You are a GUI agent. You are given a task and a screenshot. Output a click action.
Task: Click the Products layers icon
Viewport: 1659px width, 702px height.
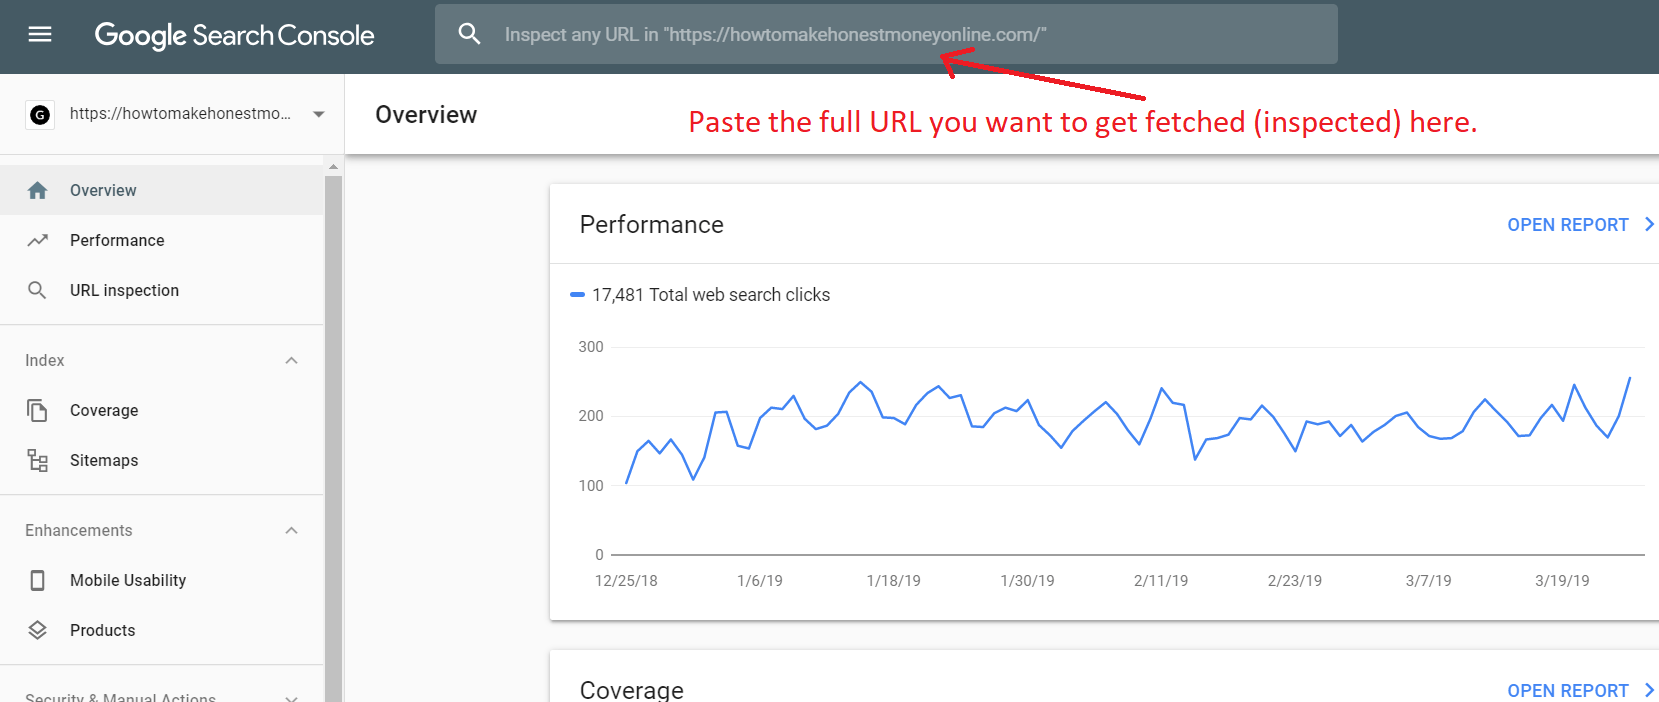click(x=38, y=630)
